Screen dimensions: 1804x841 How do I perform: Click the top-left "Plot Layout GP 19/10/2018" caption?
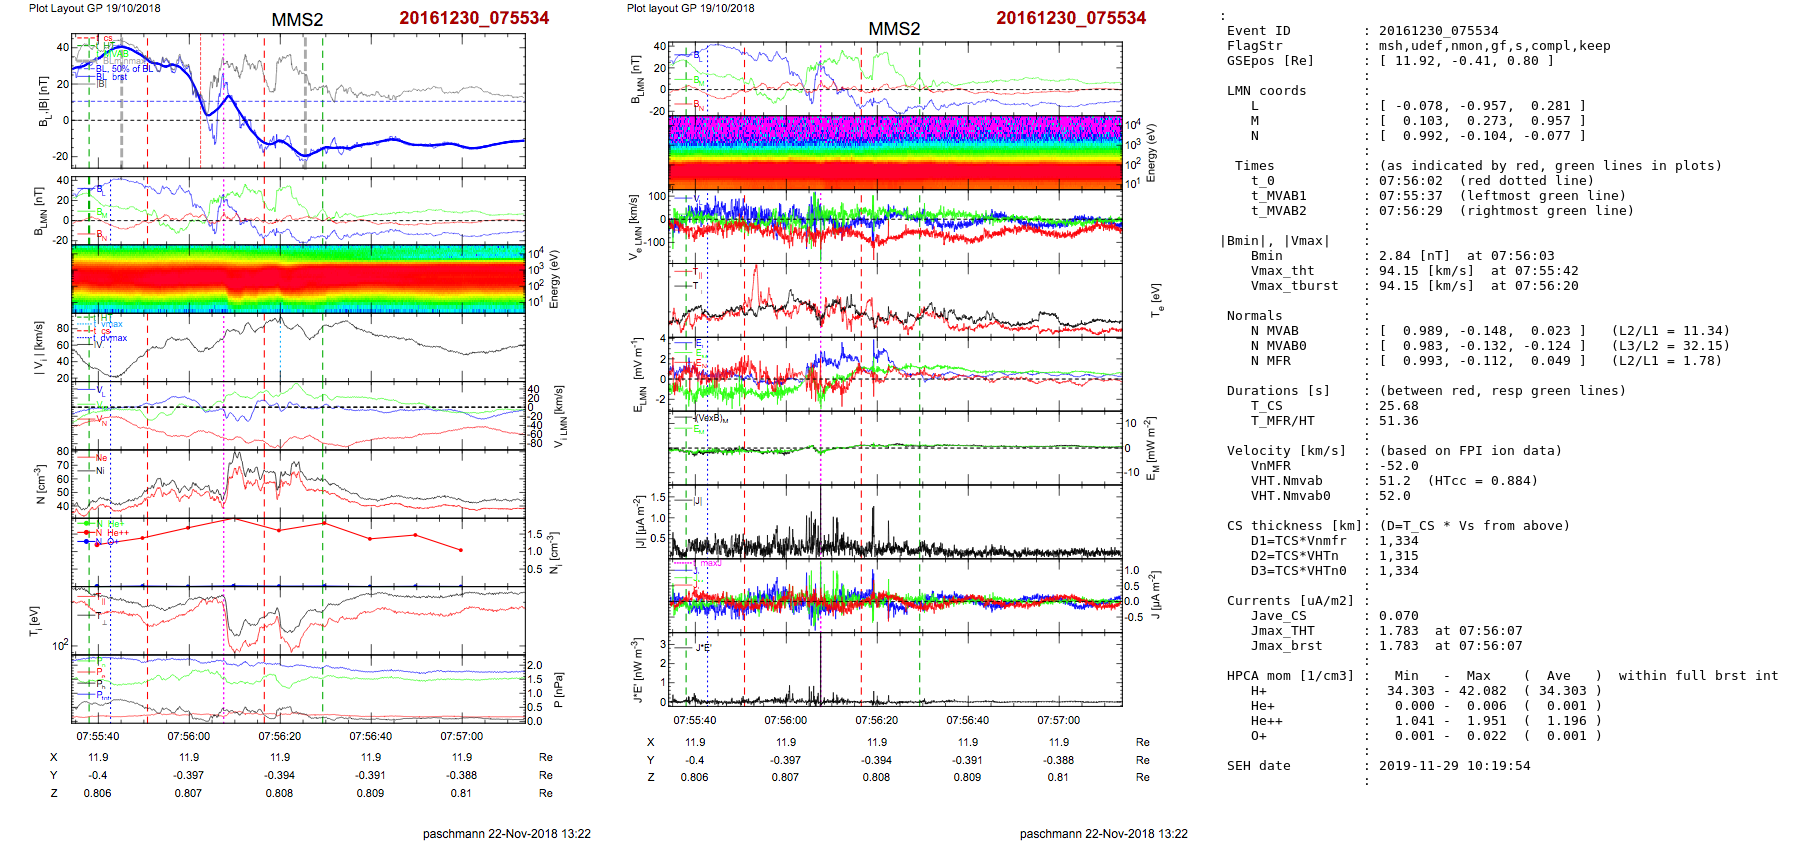94,8
